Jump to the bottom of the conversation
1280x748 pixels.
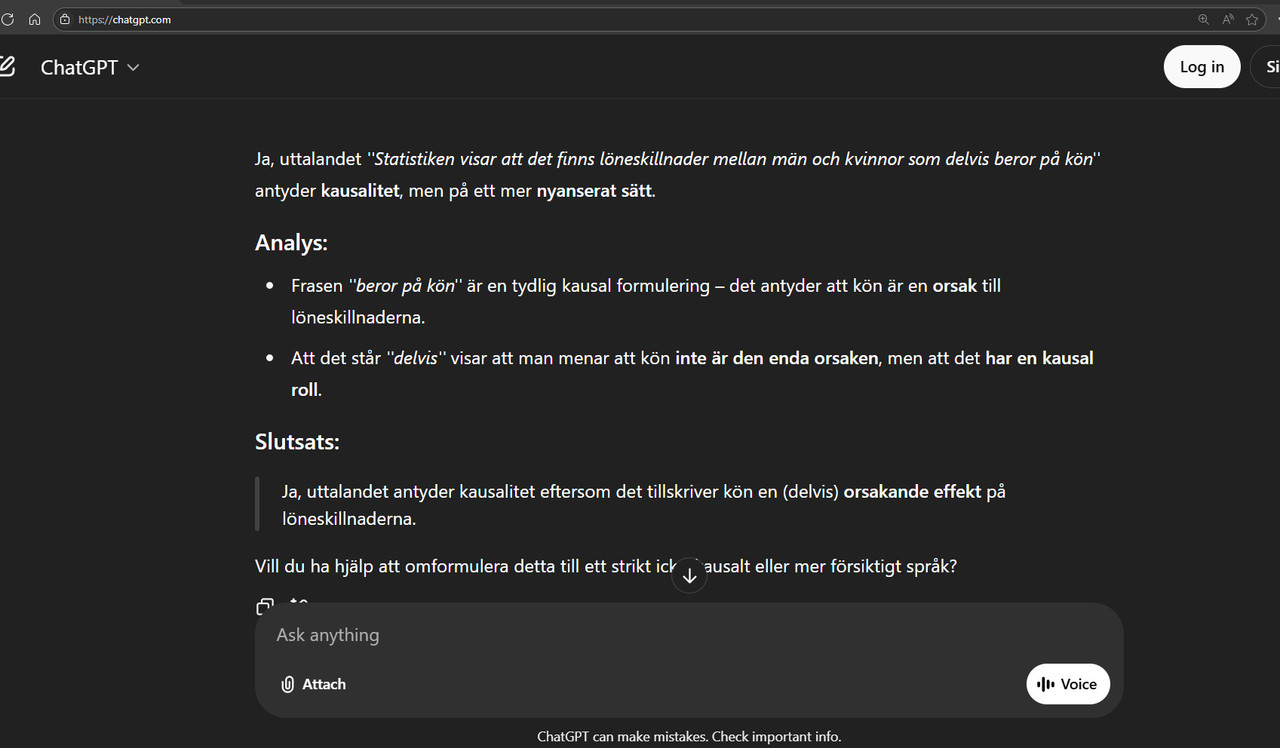689,575
